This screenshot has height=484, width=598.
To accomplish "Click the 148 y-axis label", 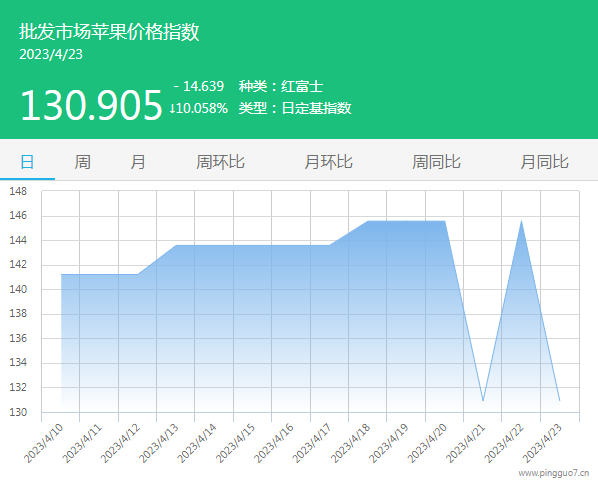I will pos(18,191).
